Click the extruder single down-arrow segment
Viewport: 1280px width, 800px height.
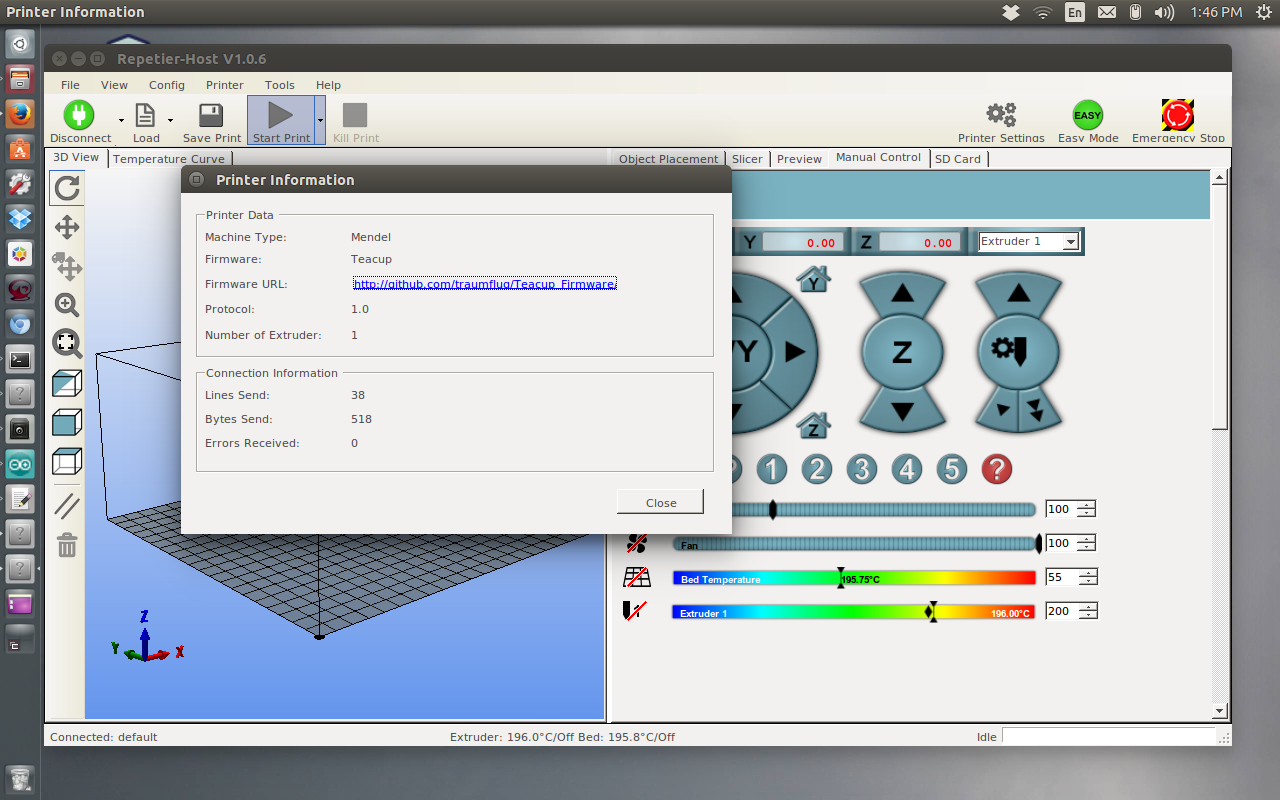click(x=1000, y=410)
